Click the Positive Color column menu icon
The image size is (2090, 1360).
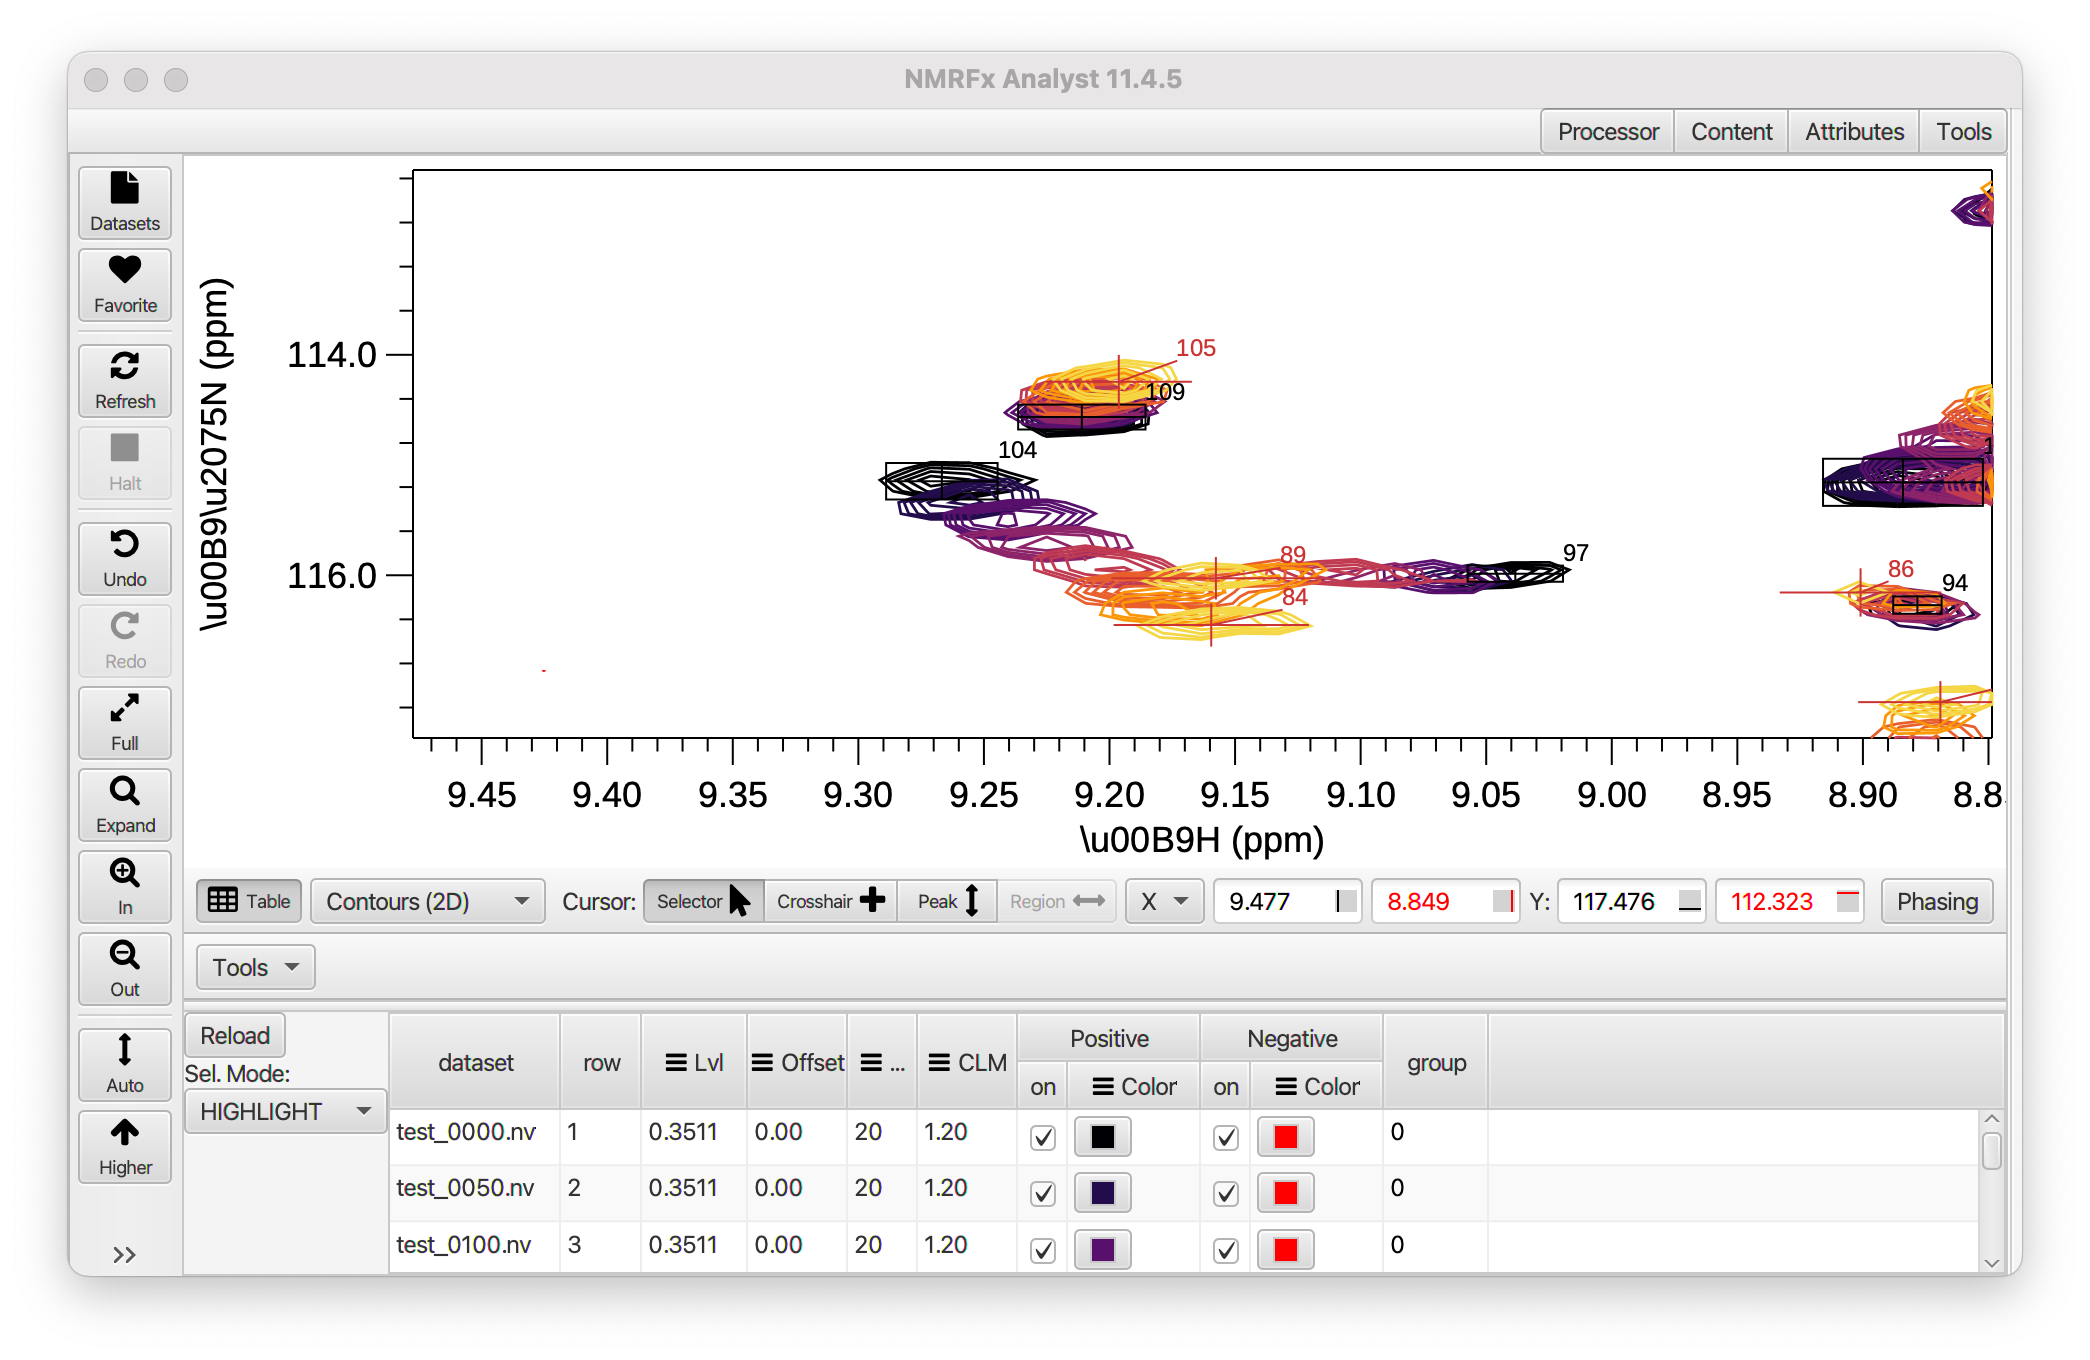point(1103,1087)
